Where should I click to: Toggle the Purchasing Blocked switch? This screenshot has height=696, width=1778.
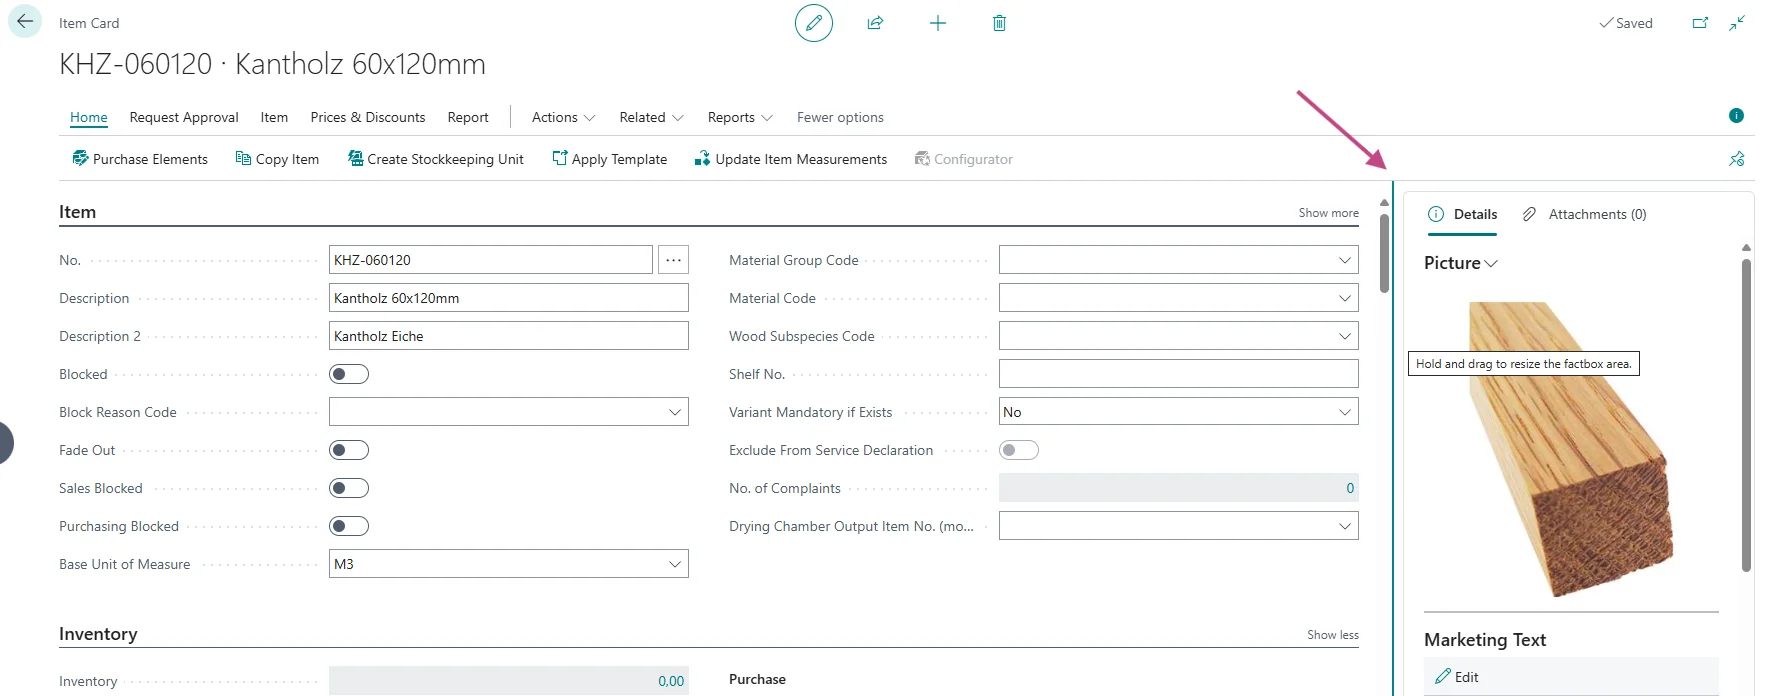pos(349,526)
